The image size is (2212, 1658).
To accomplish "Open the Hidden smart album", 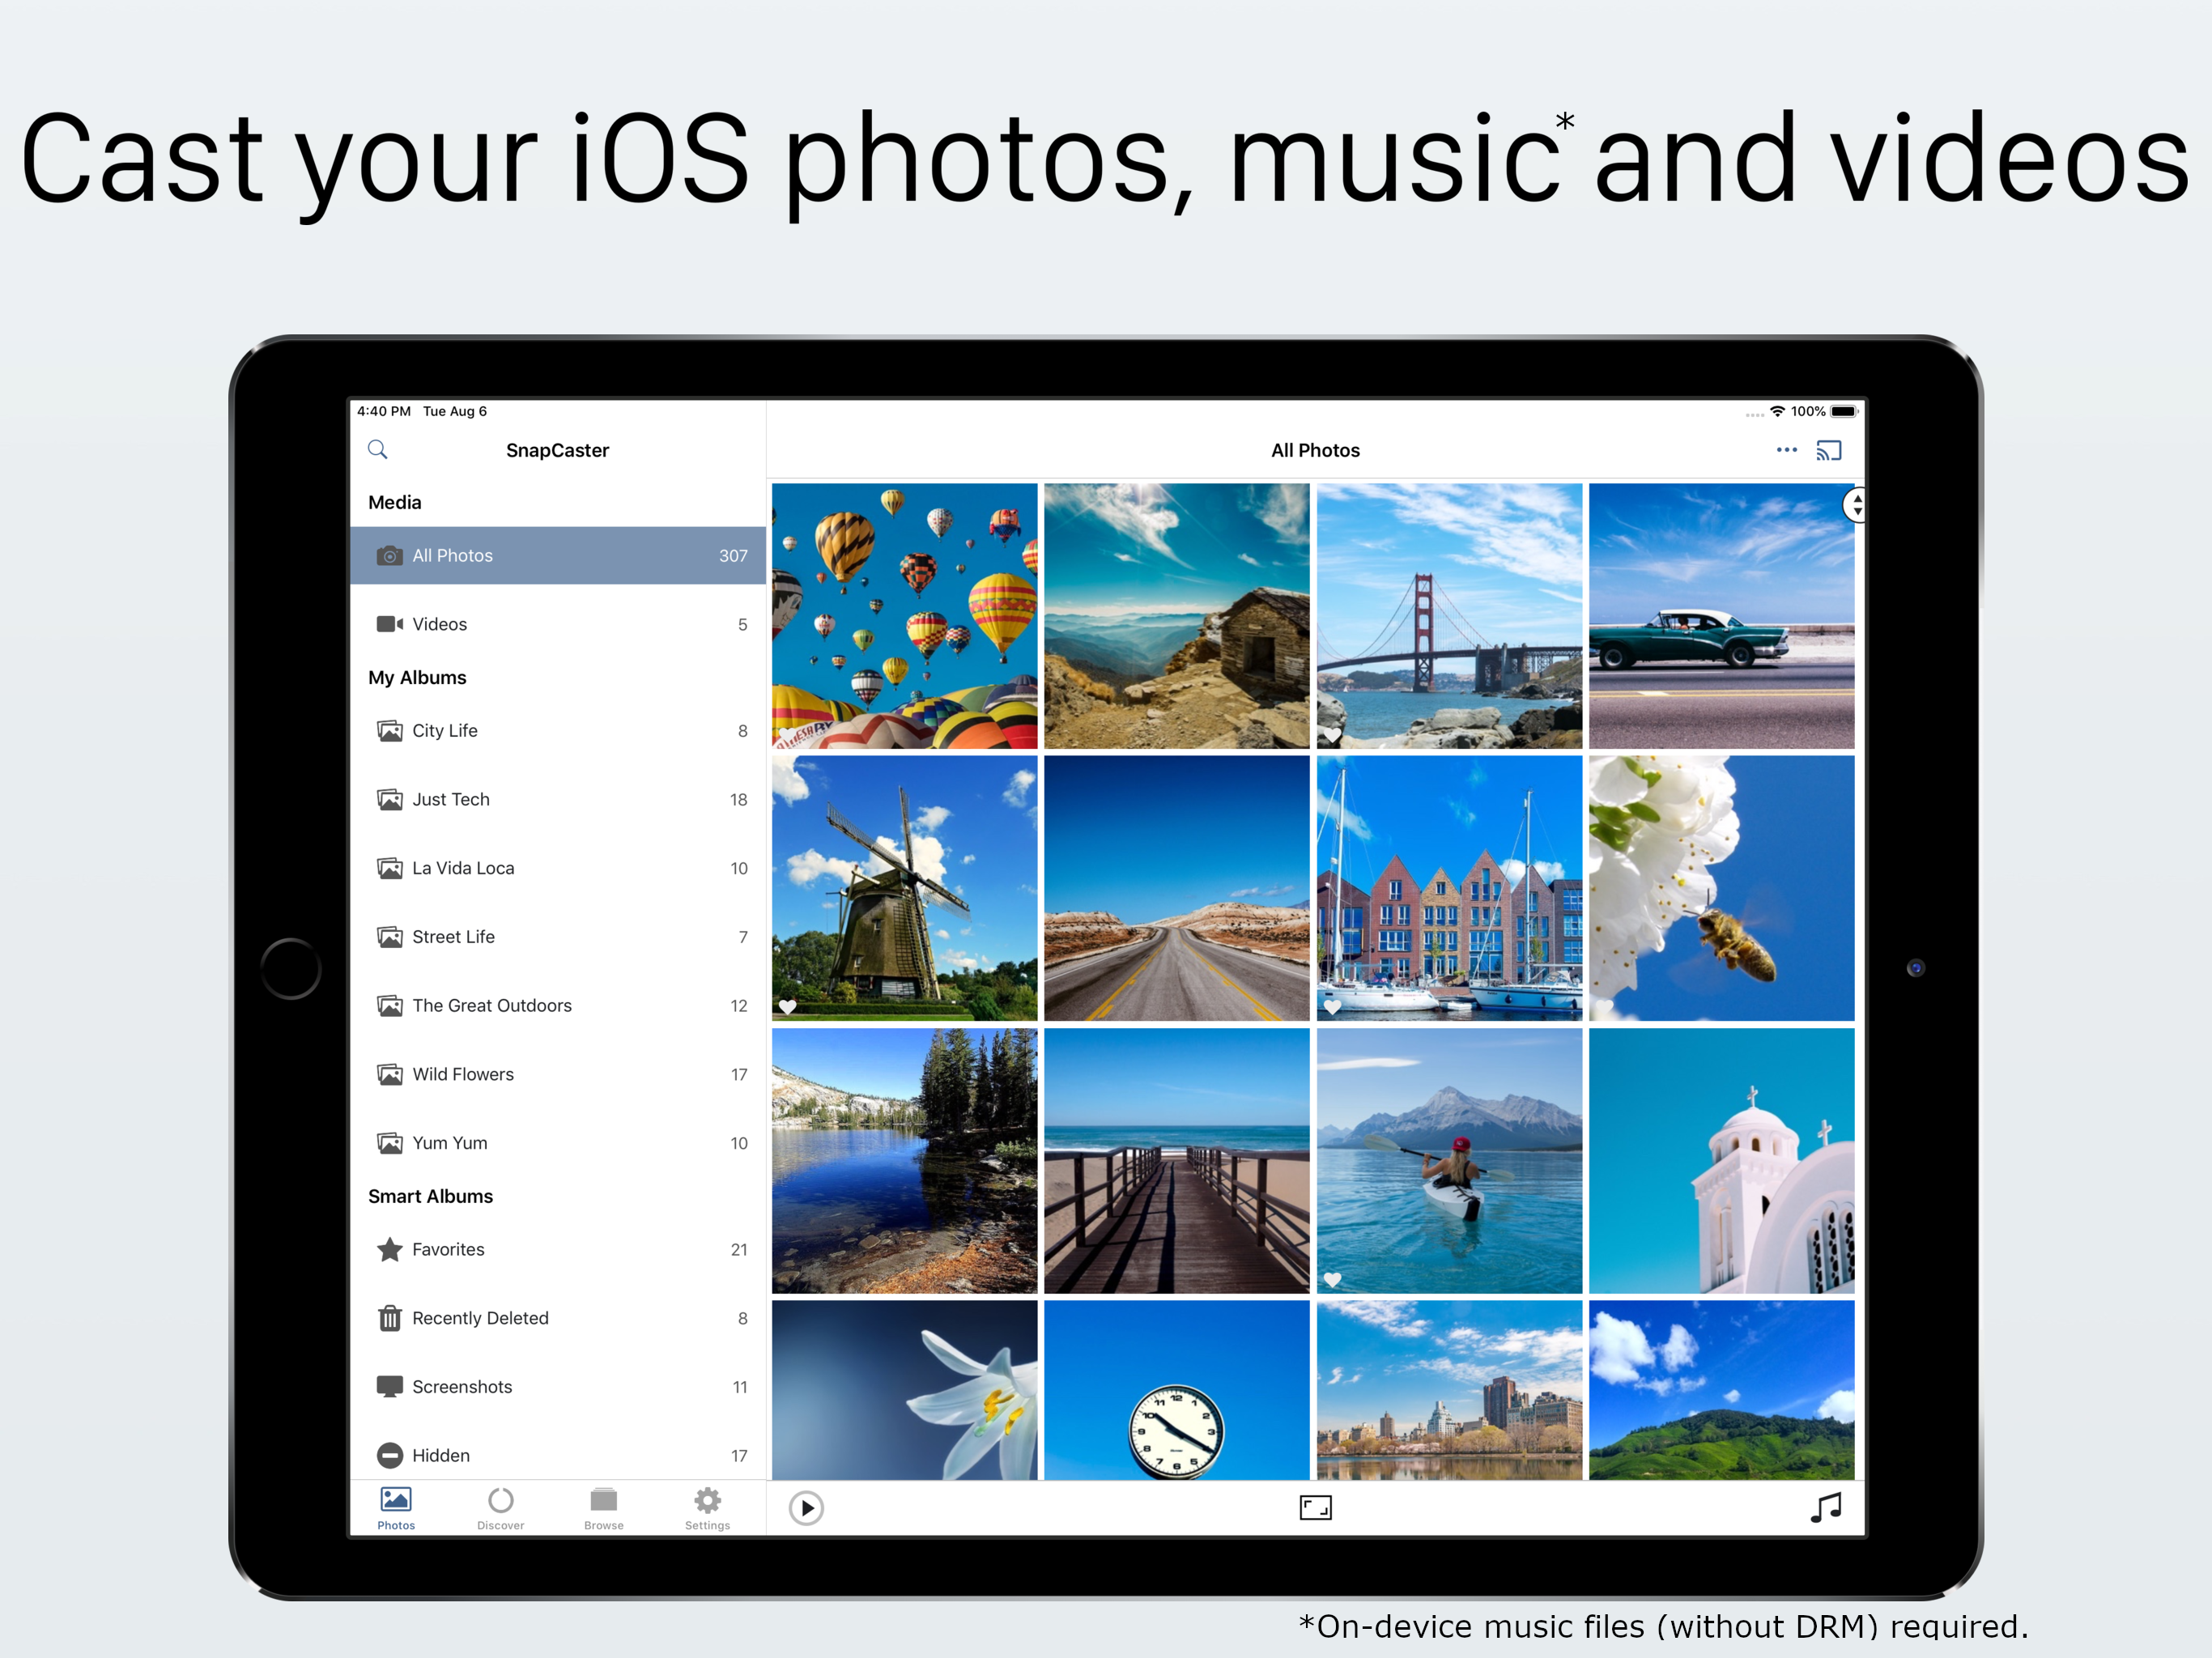I will point(558,1455).
